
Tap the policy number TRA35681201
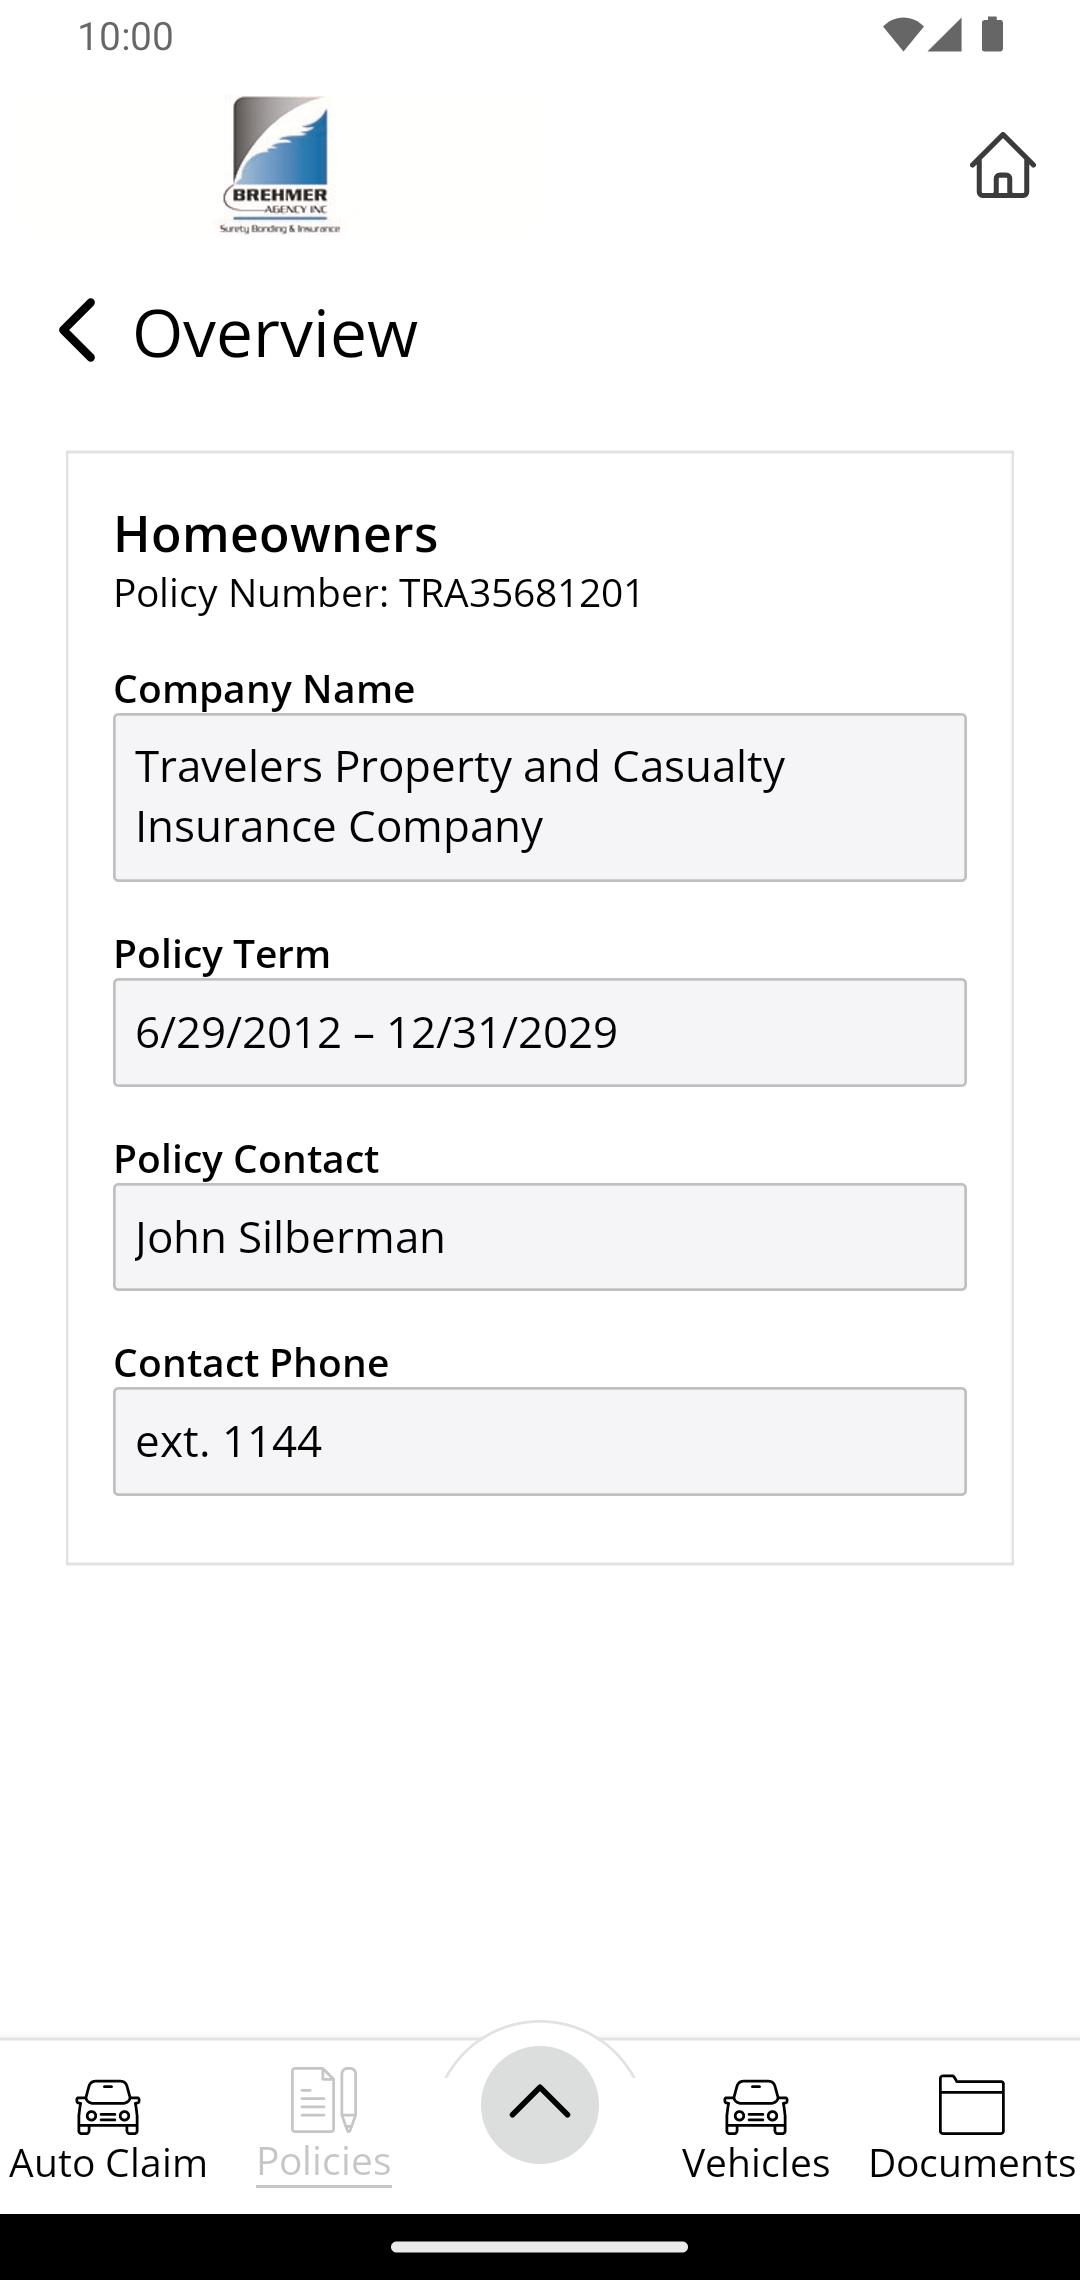click(x=521, y=593)
